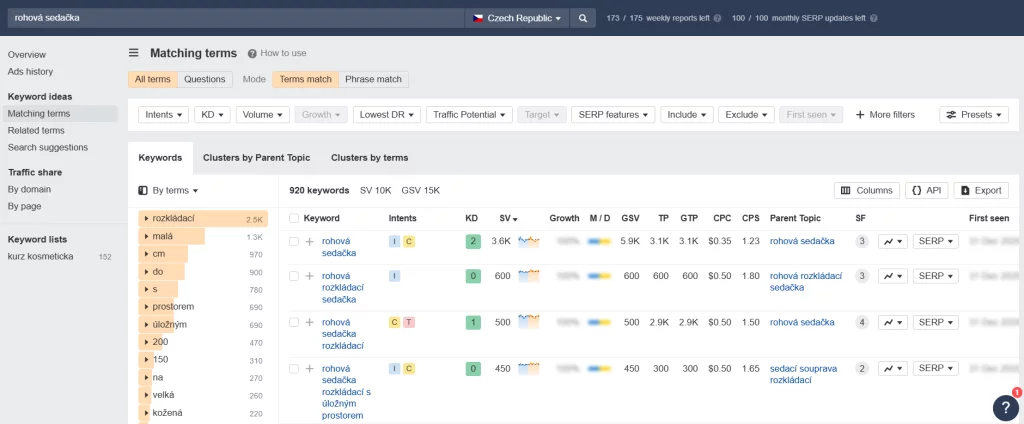Open the hamburger menu beside Matching terms
This screenshot has width=1024, height=424.
pyautogui.click(x=134, y=53)
